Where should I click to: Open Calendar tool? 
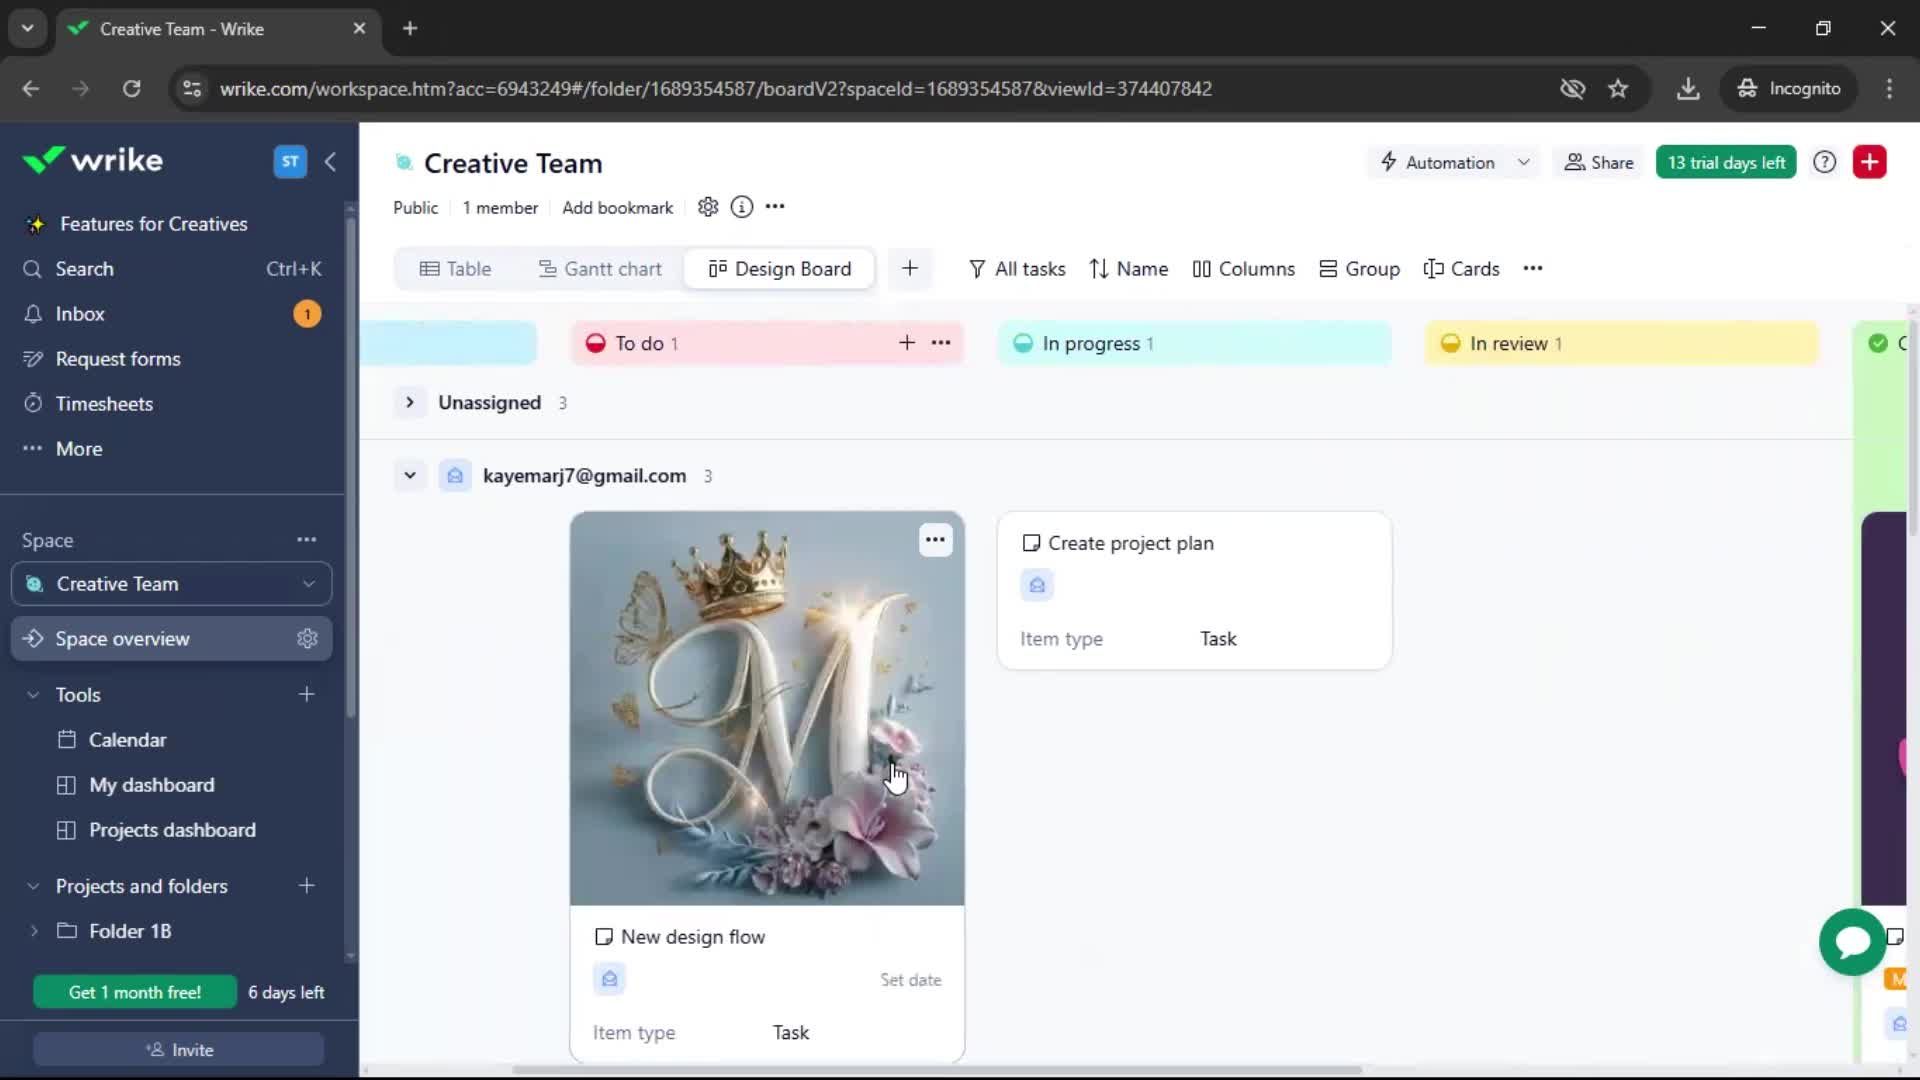[x=127, y=740]
